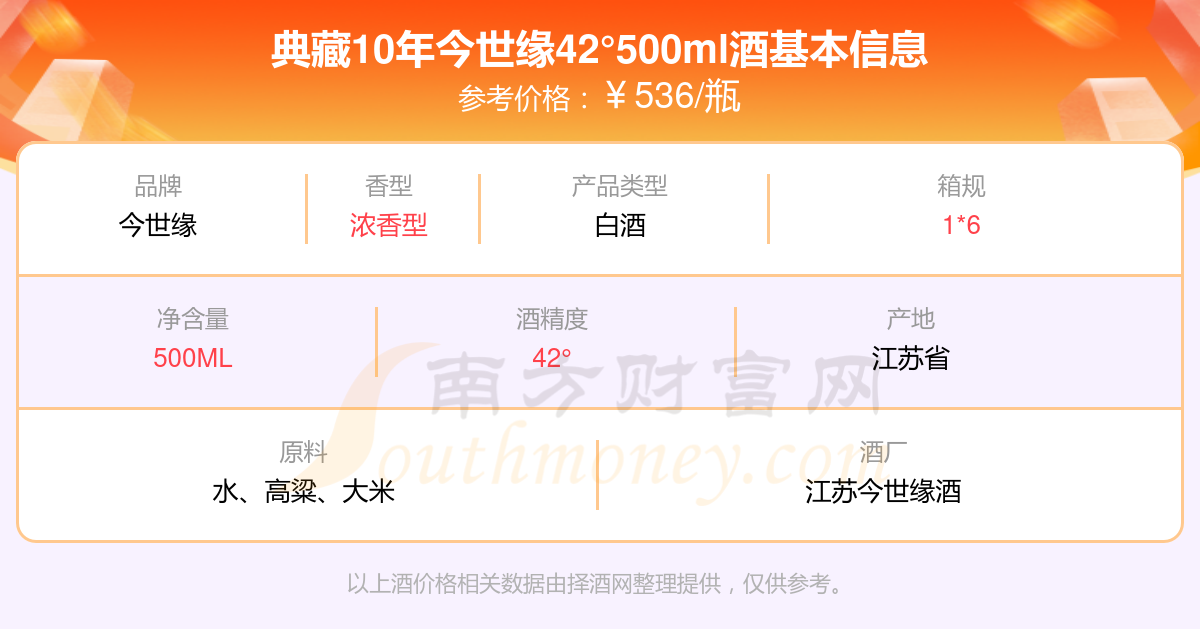Image resolution: width=1200 pixels, height=629 pixels.
Task: Click the 品牌 label
Action: click(158, 186)
